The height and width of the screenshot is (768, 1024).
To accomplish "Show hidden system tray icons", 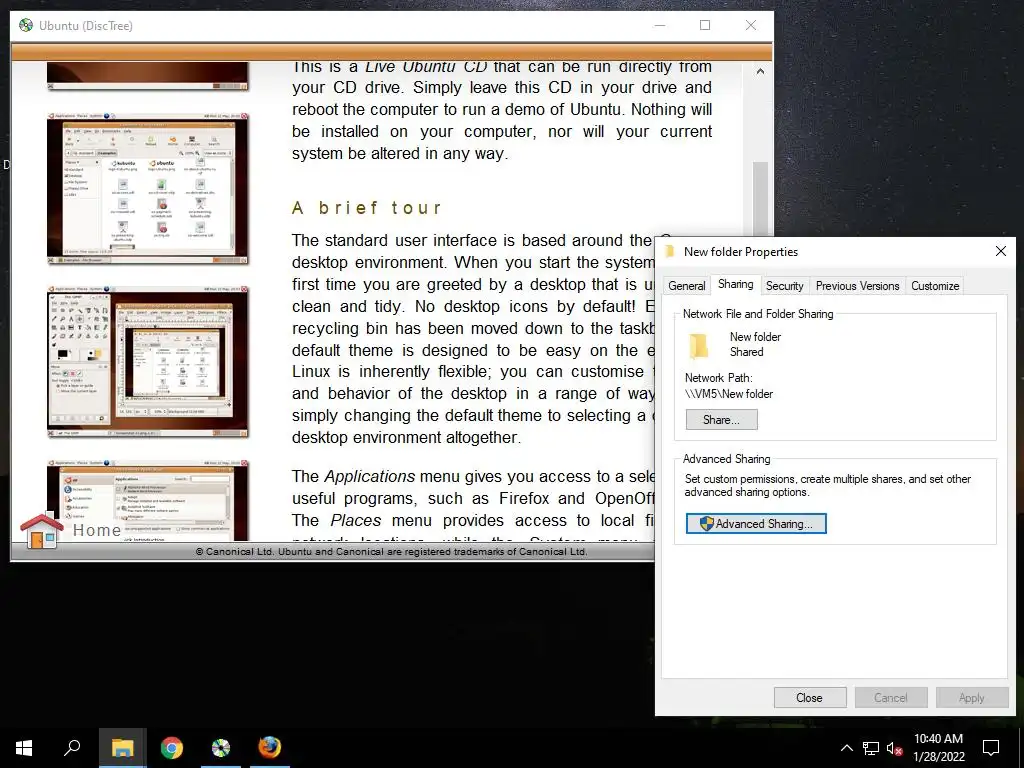I will click(x=846, y=748).
